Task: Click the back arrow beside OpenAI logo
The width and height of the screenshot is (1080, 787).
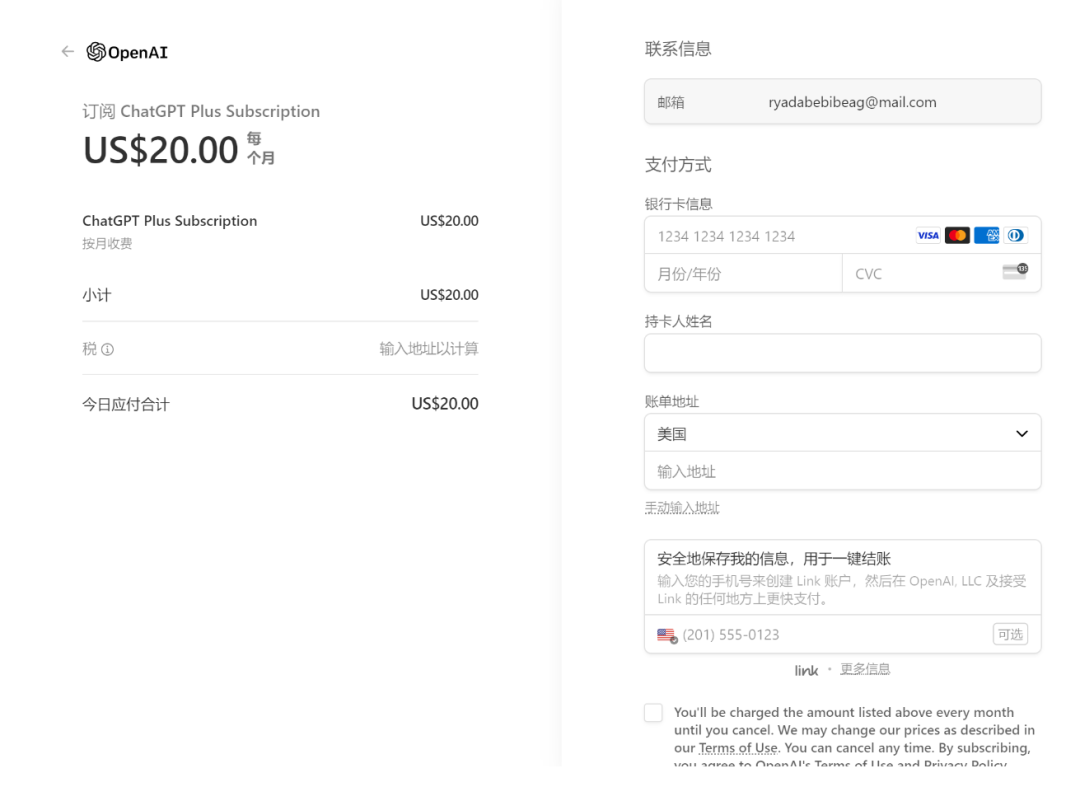Action: [67, 52]
